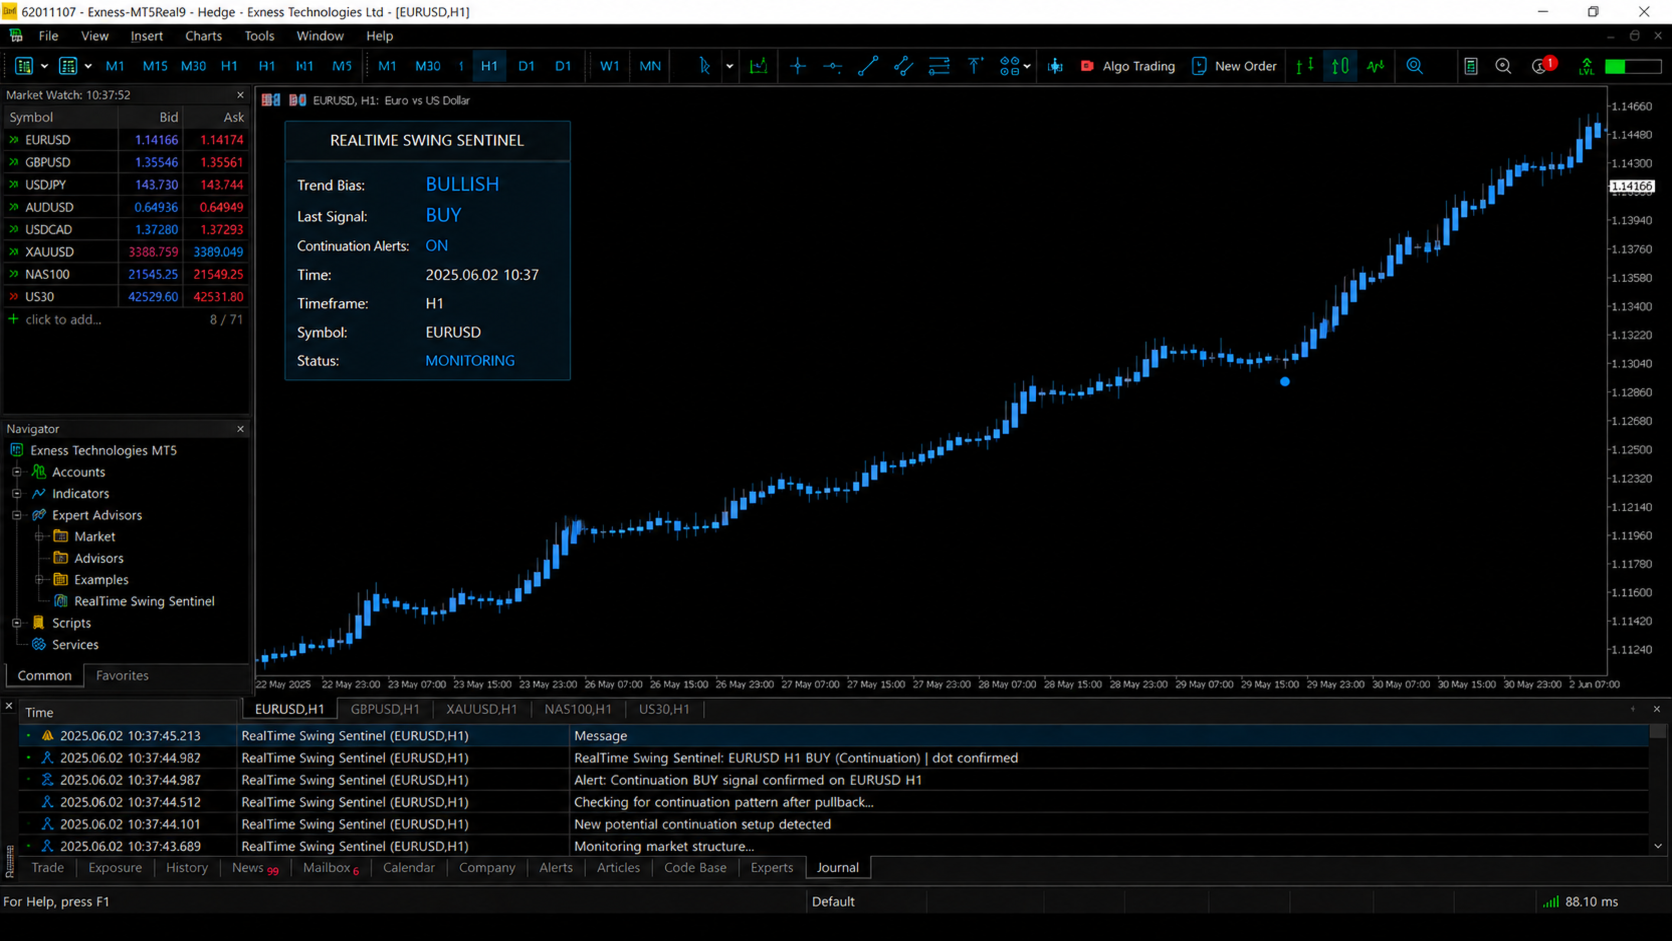Switch to the GBPUSD,H1 chart tab
The image size is (1672, 941).
pos(385,709)
